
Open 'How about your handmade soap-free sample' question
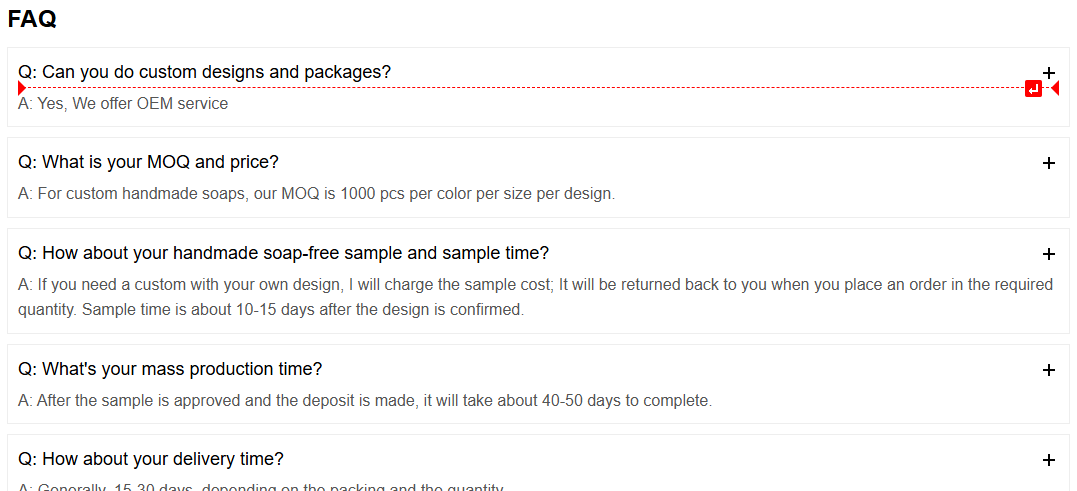click(284, 253)
